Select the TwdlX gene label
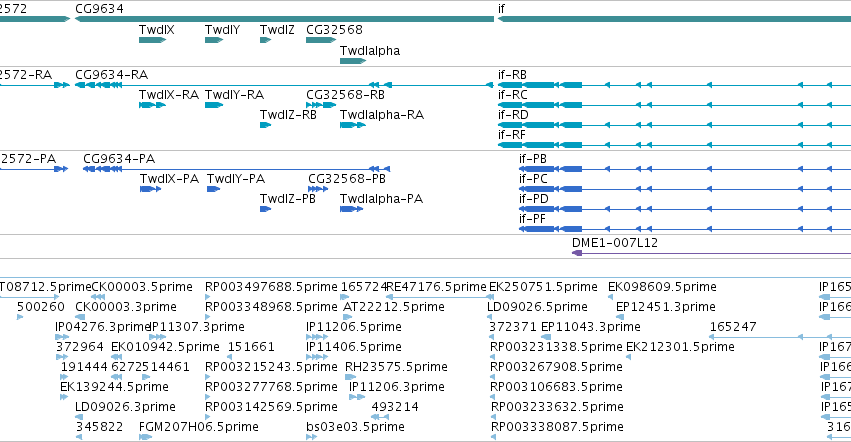The width and height of the screenshot is (851, 442). tap(157, 30)
